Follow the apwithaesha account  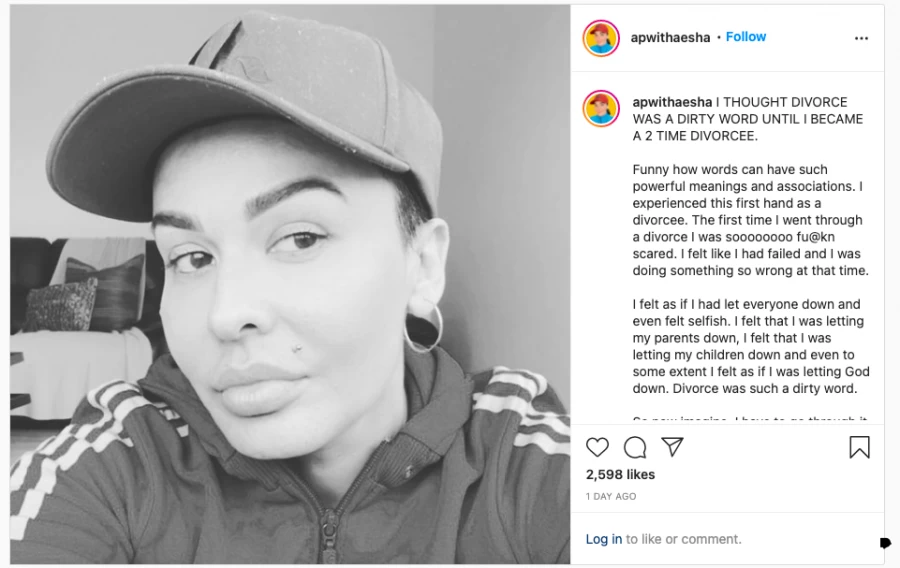(x=746, y=37)
